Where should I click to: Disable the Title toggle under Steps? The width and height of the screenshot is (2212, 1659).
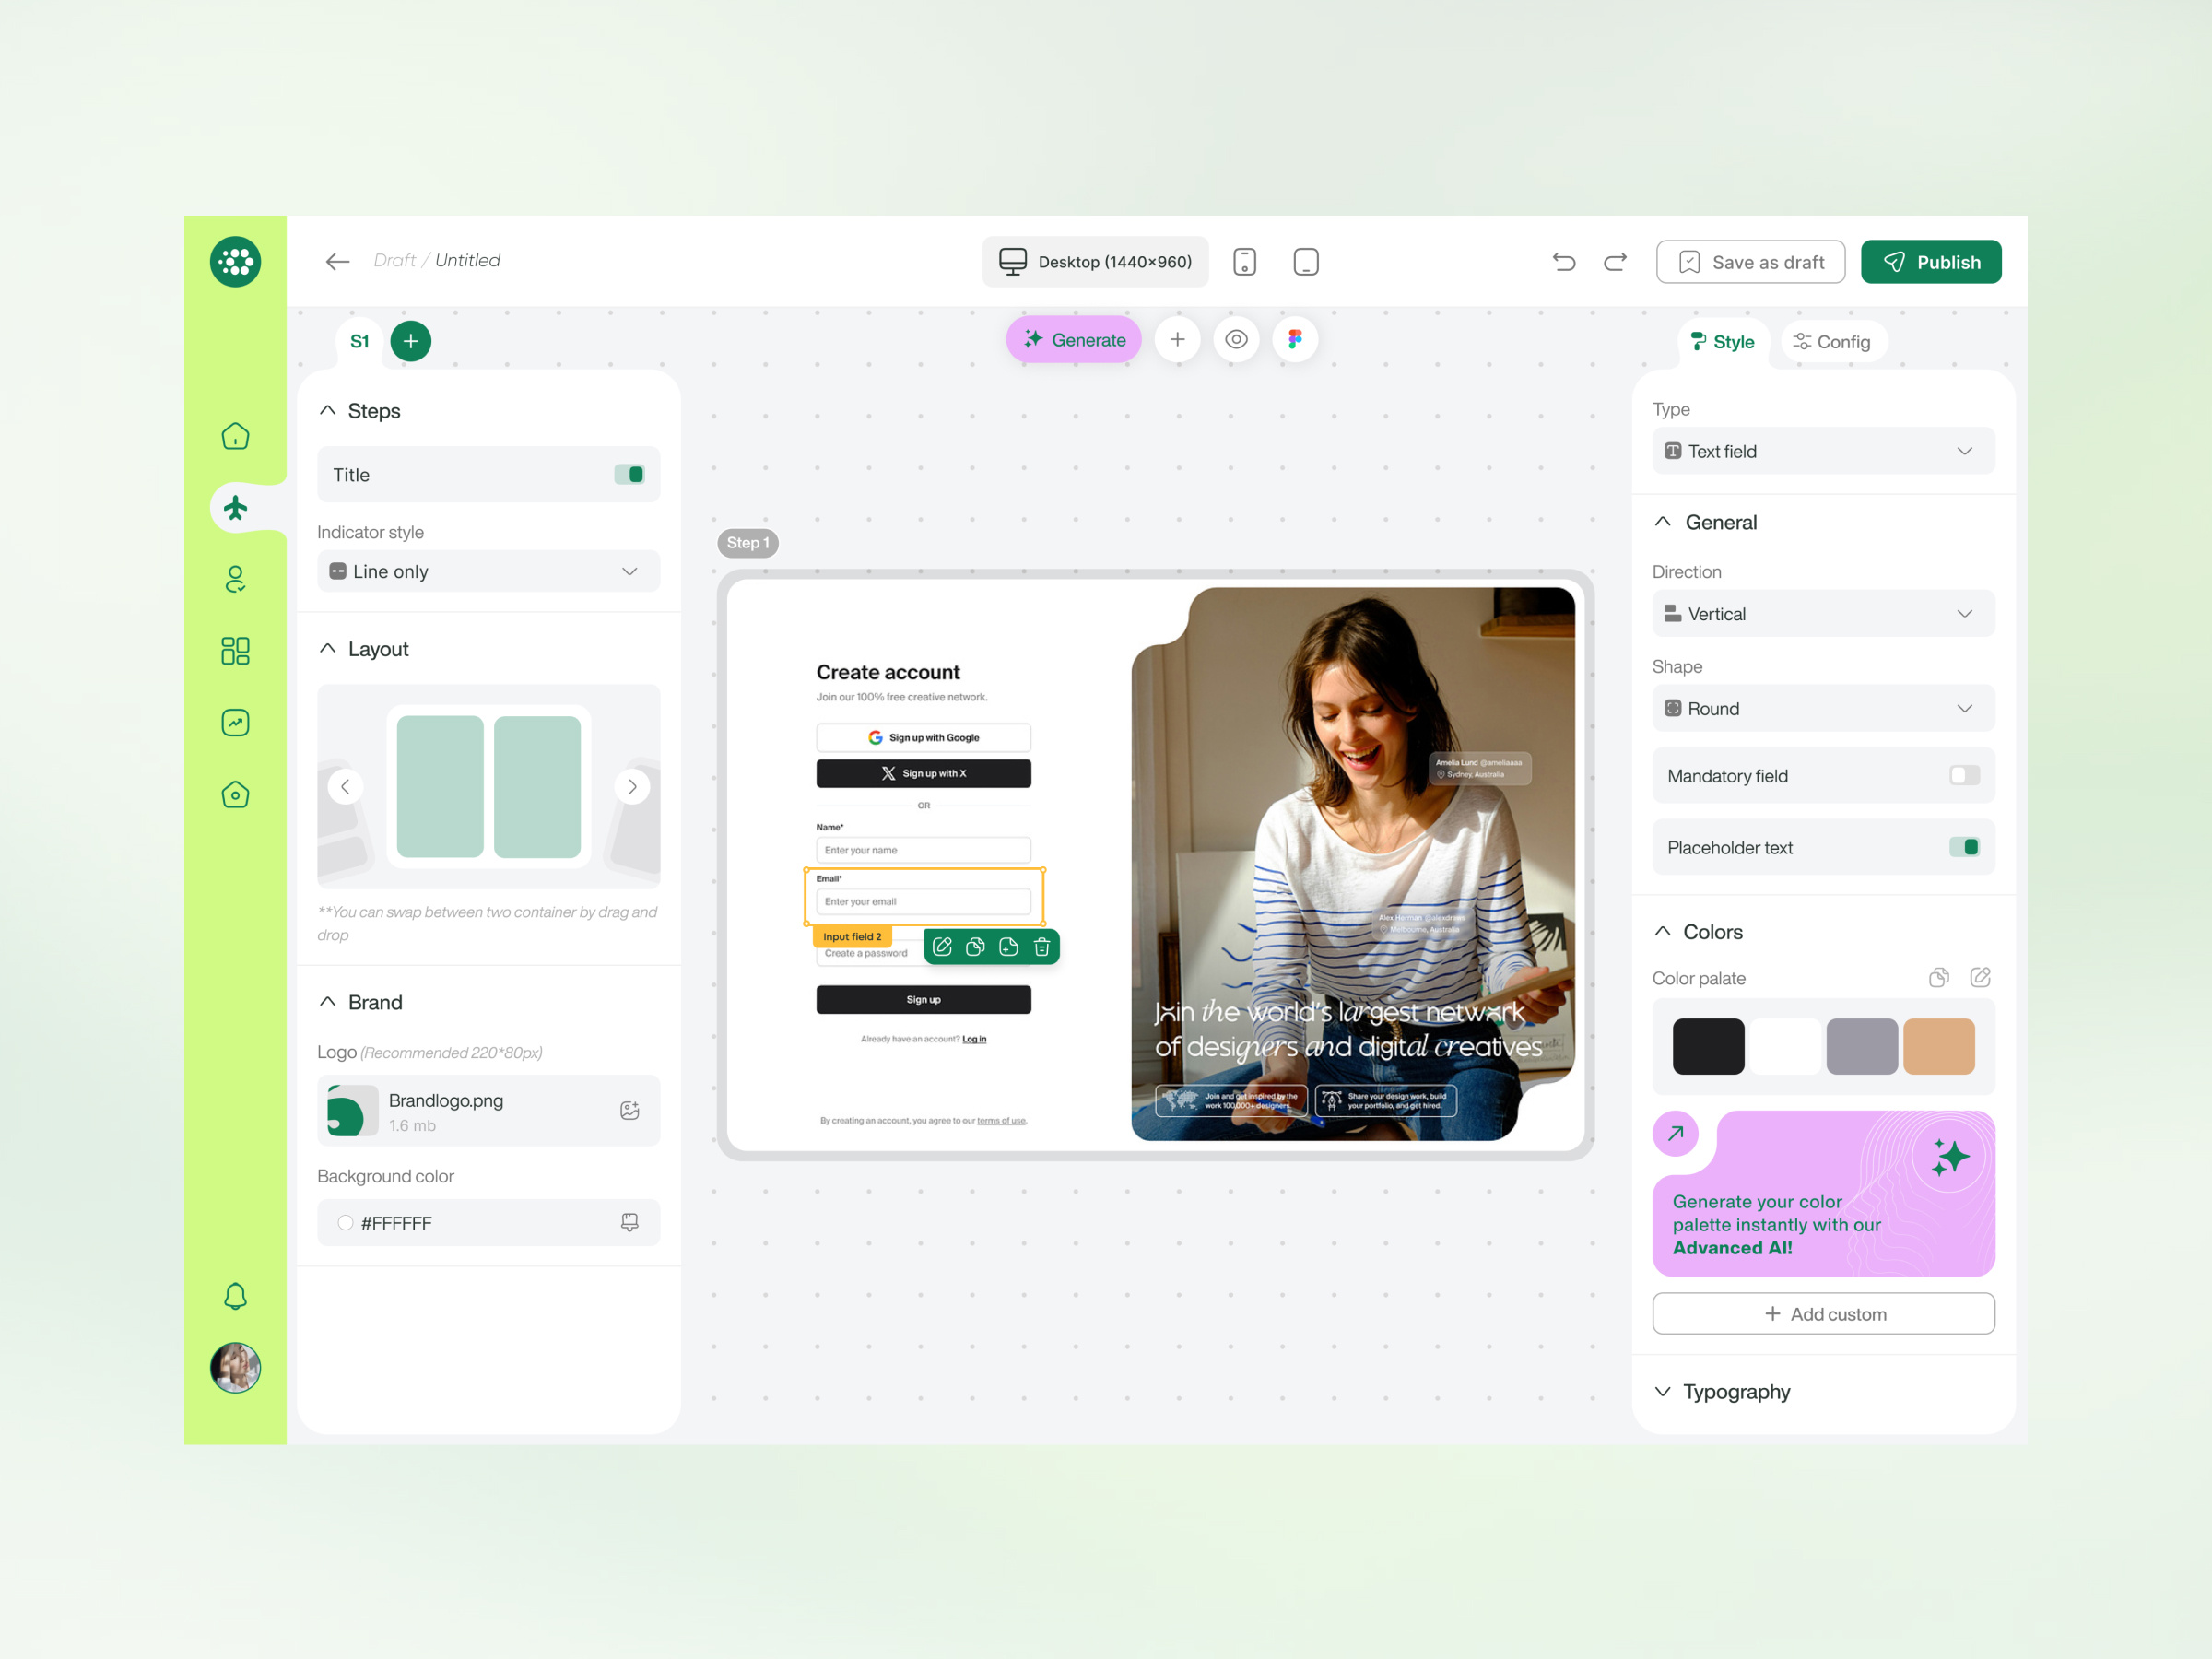click(630, 474)
